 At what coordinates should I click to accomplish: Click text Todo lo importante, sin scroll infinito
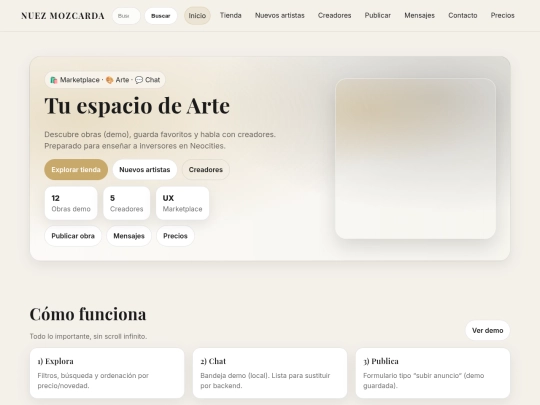88,336
